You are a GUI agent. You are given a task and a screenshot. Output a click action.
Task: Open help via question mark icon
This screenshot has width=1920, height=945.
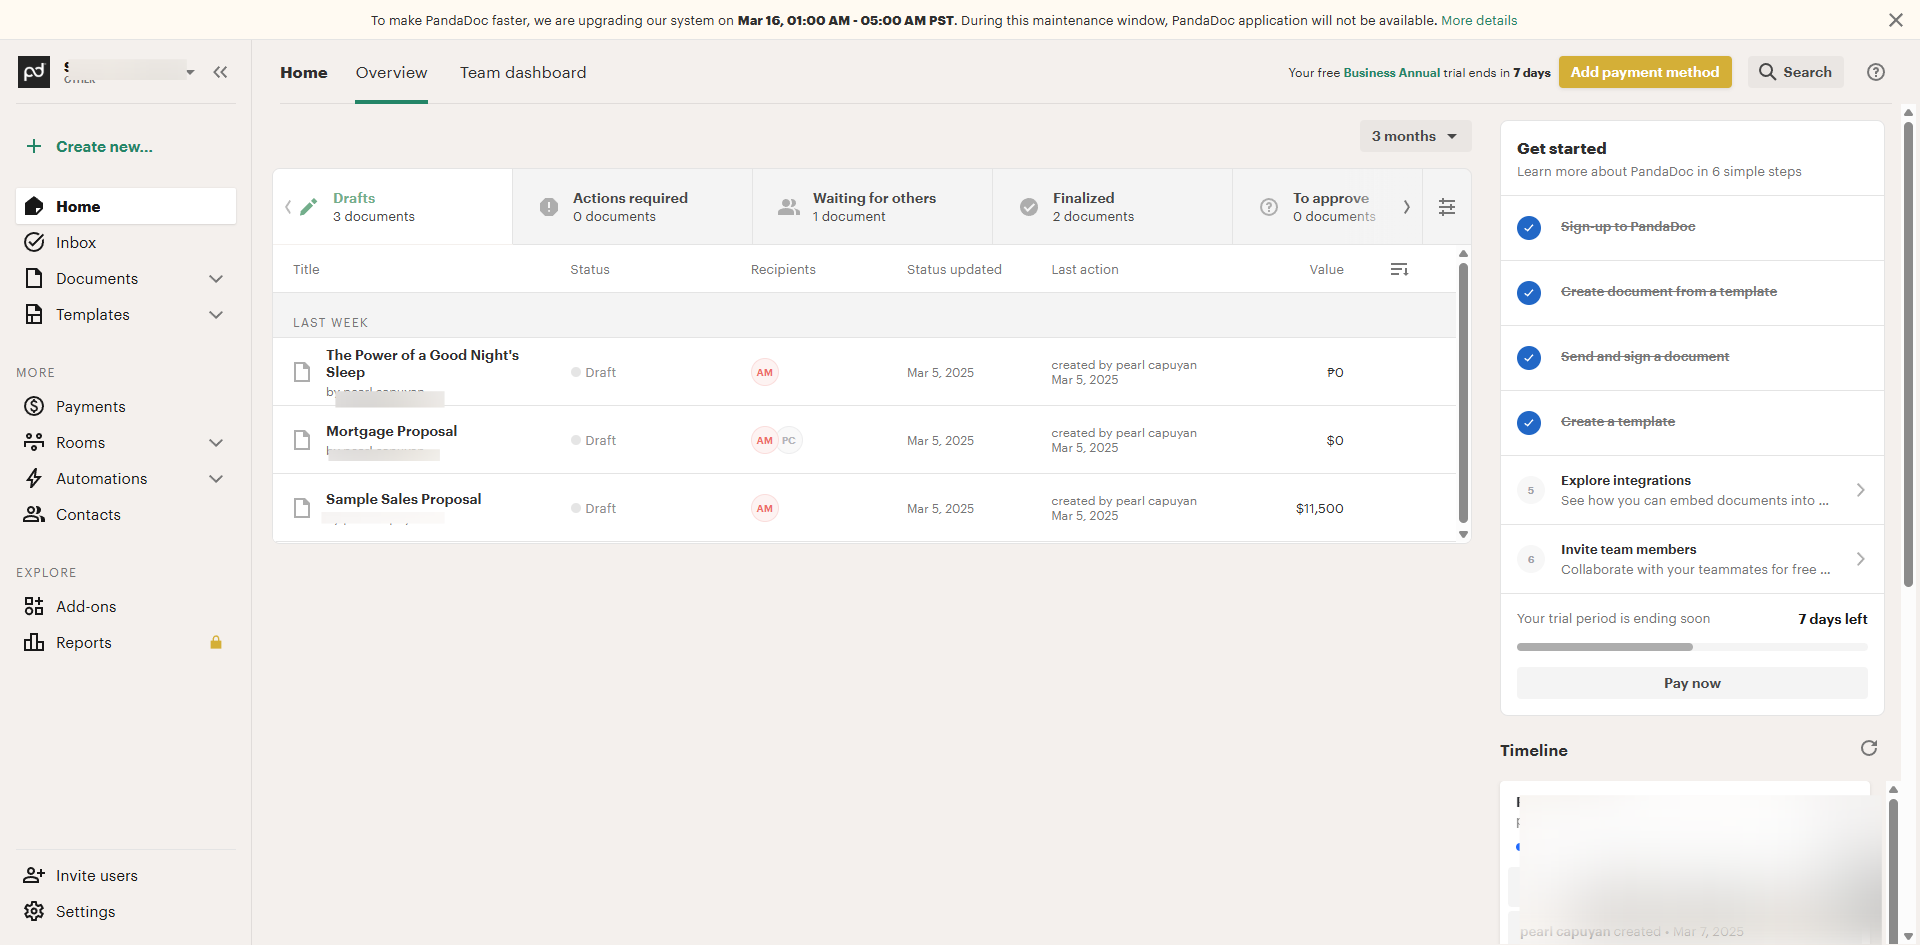[1876, 72]
